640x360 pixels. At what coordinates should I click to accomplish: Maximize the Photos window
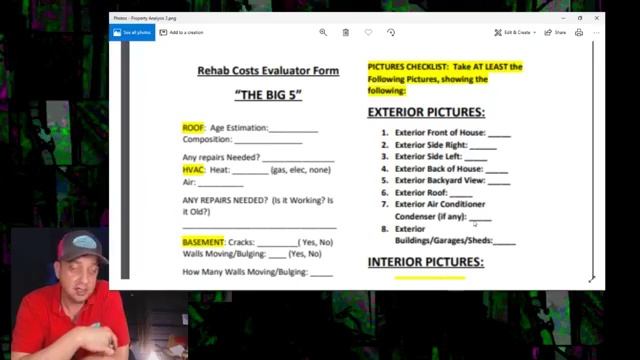580,18
